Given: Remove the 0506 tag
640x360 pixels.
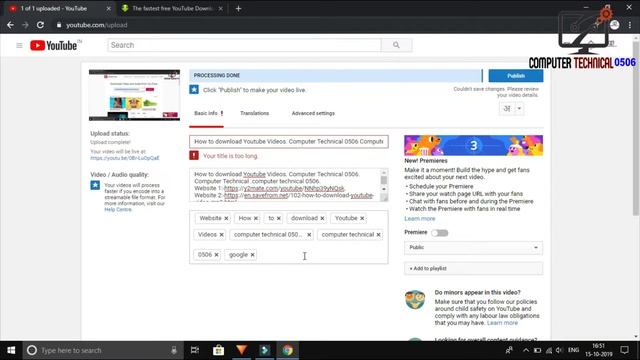Looking at the screenshot, I should coord(217,255).
